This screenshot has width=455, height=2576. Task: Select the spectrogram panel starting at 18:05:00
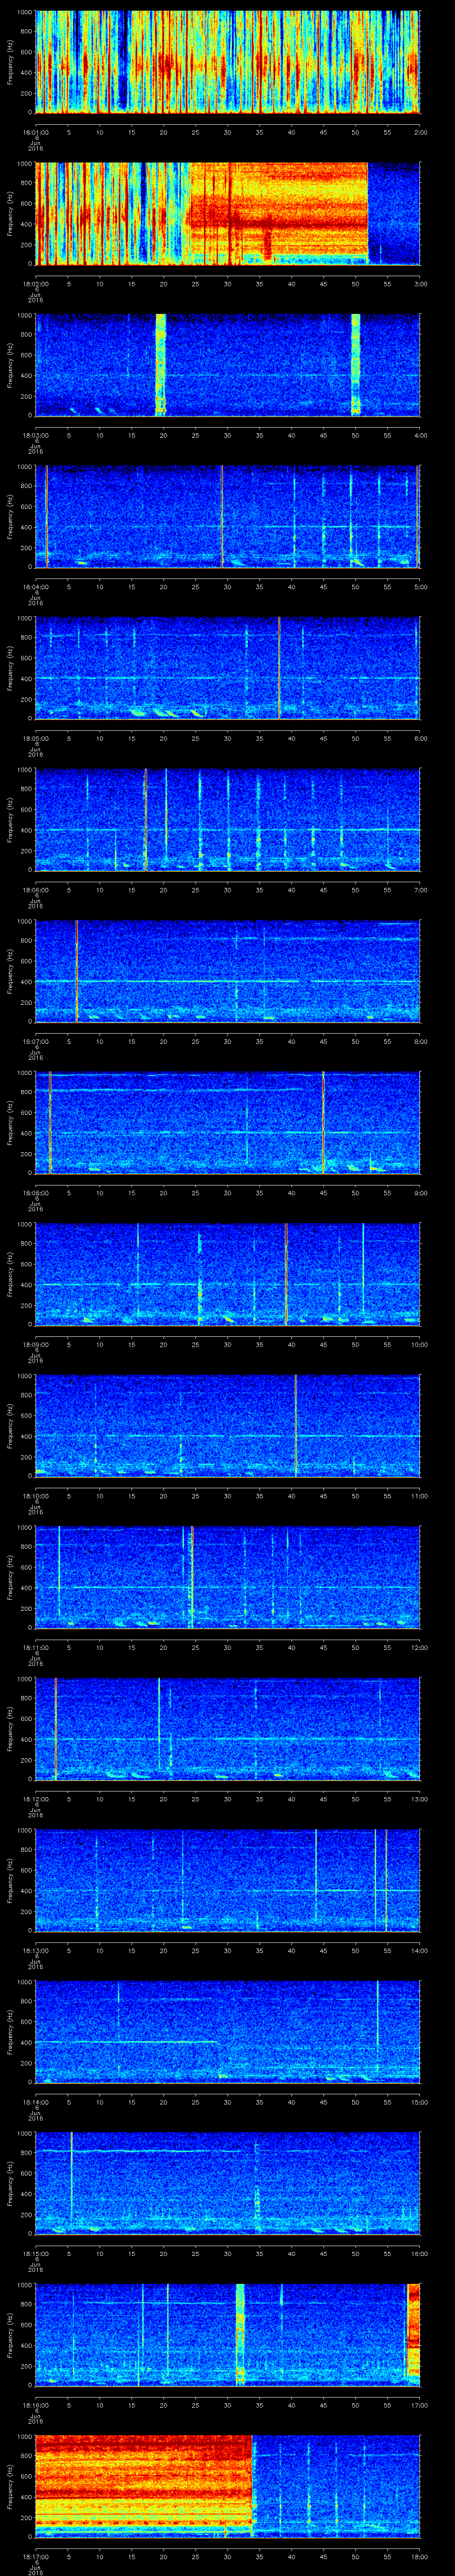pyautogui.click(x=227, y=669)
